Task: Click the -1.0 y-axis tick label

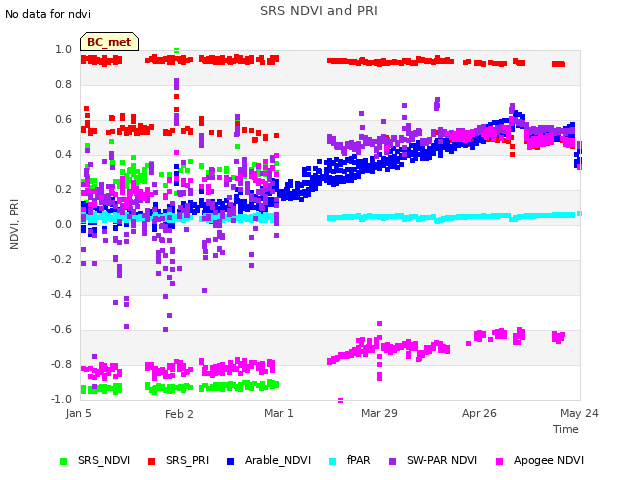Action: pyautogui.click(x=61, y=399)
